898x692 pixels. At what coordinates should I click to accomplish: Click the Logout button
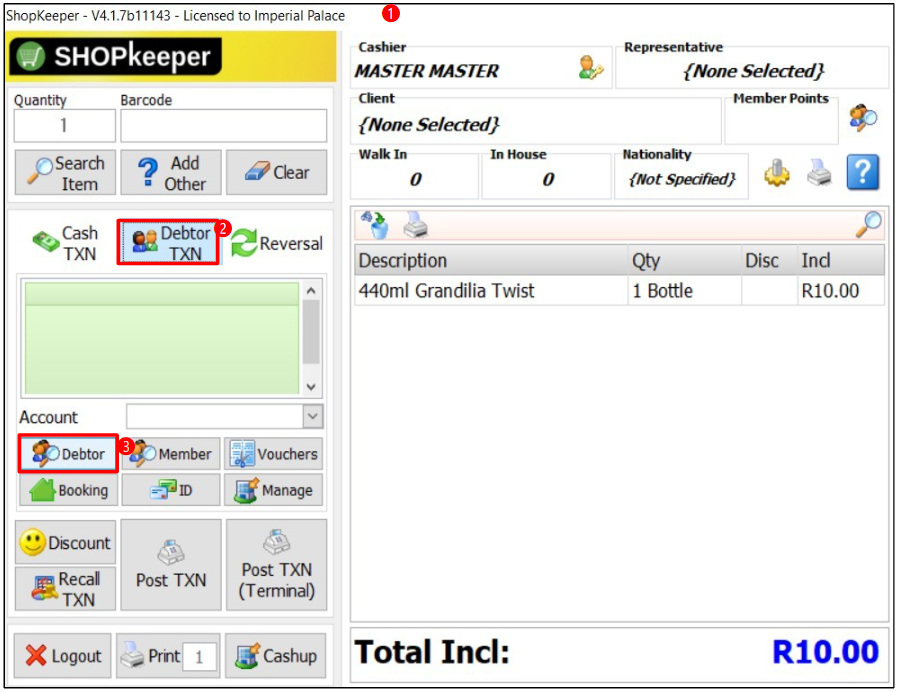pos(62,656)
